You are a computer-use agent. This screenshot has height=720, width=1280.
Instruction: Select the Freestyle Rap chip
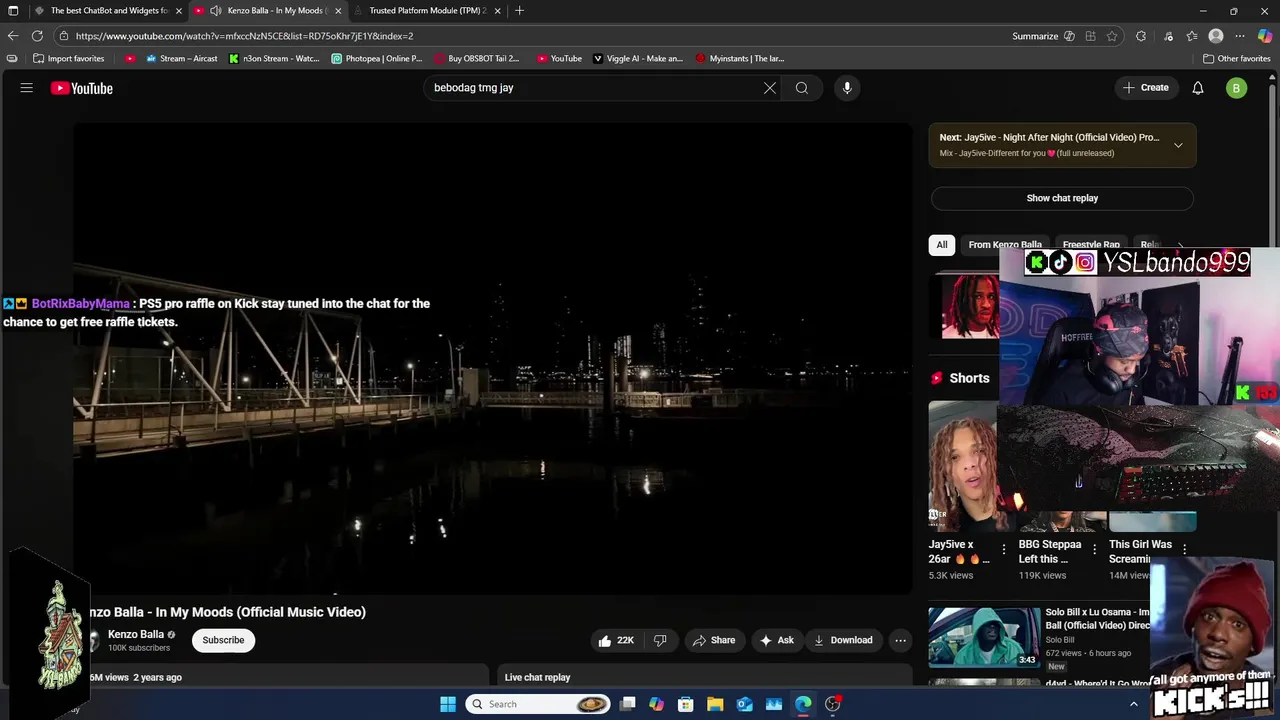point(1091,245)
